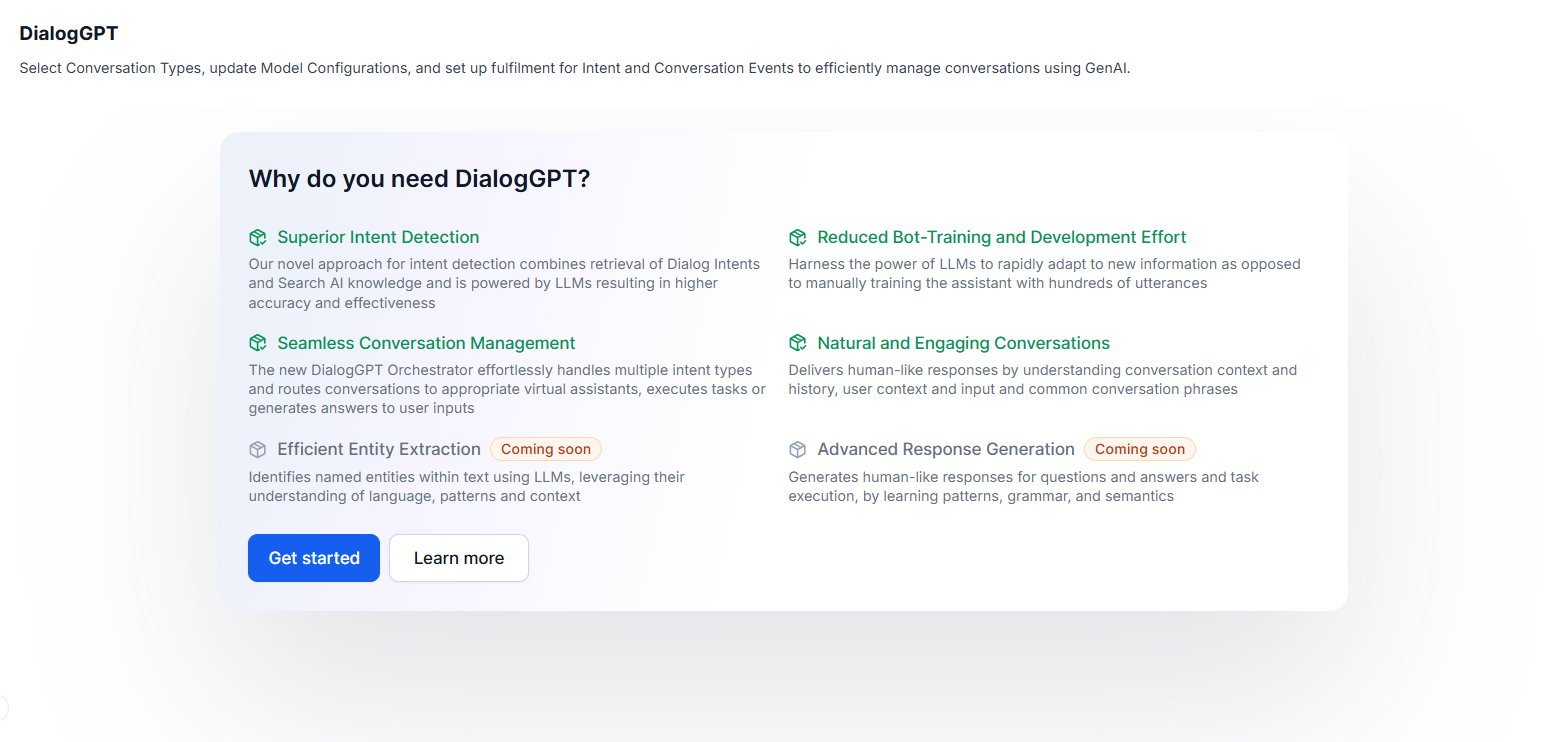
Task: Click Coming soon badge beside Advanced Response Generation
Action: 1139,450
